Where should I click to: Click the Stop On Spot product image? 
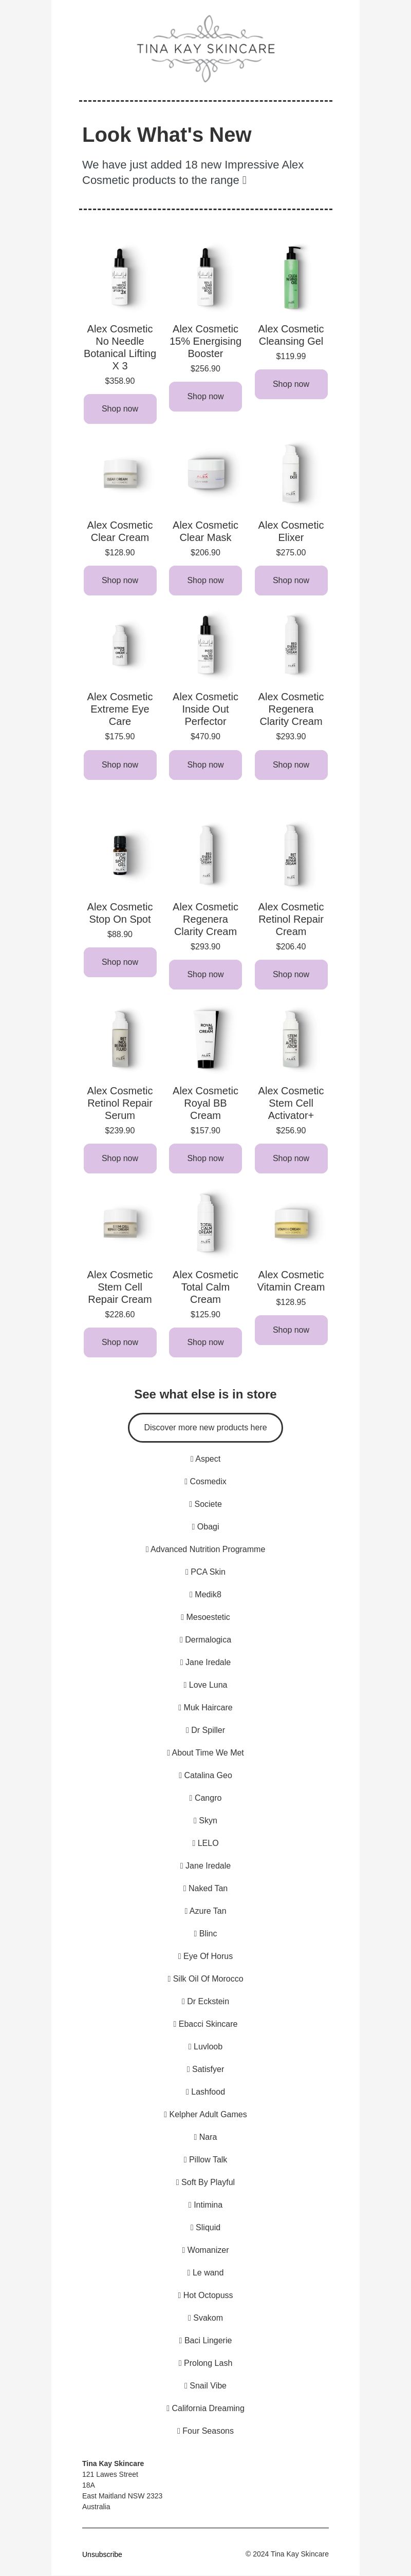[x=120, y=855]
